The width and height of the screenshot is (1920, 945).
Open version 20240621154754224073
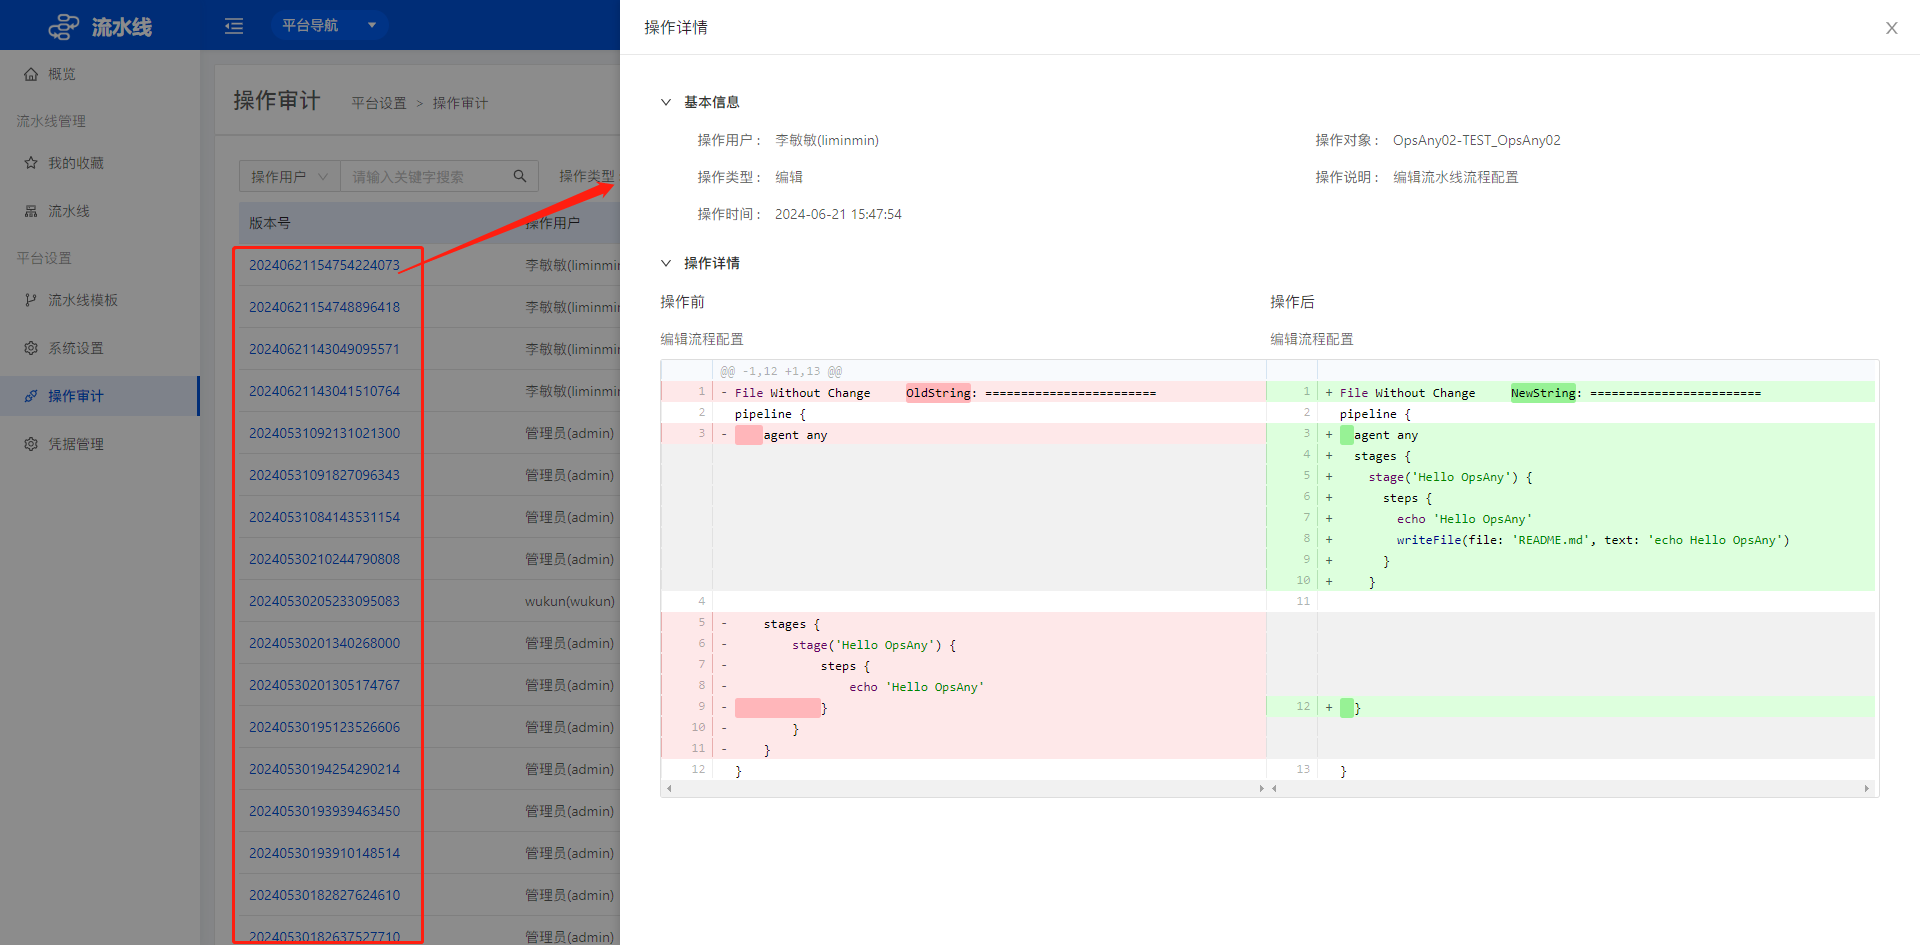pos(324,265)
